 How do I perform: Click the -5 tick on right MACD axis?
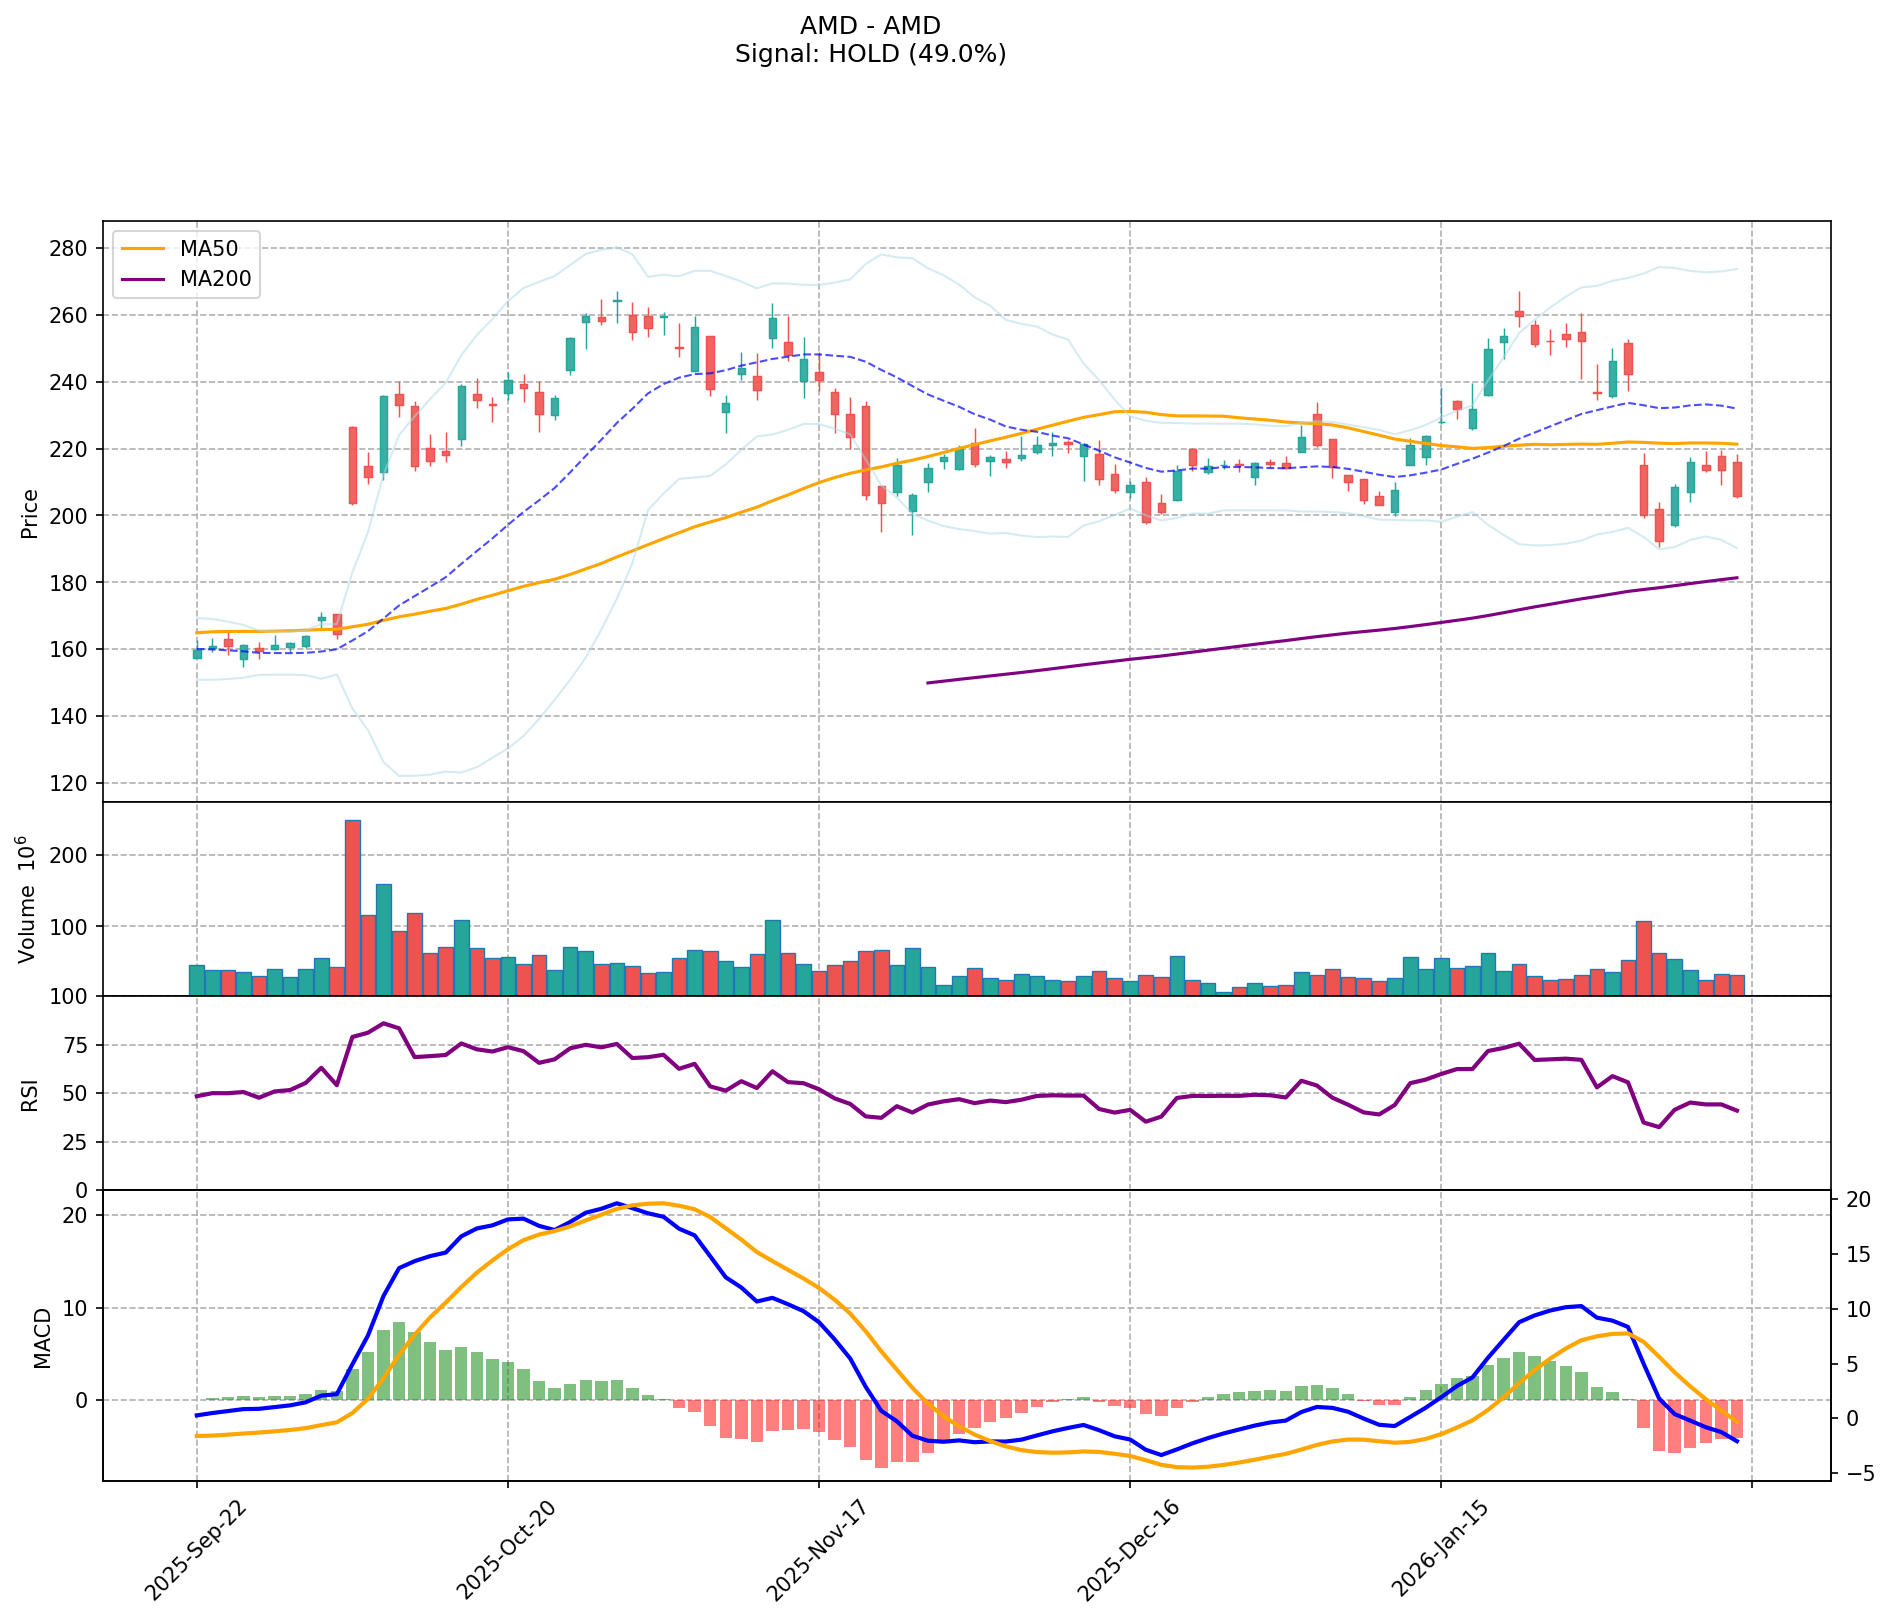coord(1853,1473)
